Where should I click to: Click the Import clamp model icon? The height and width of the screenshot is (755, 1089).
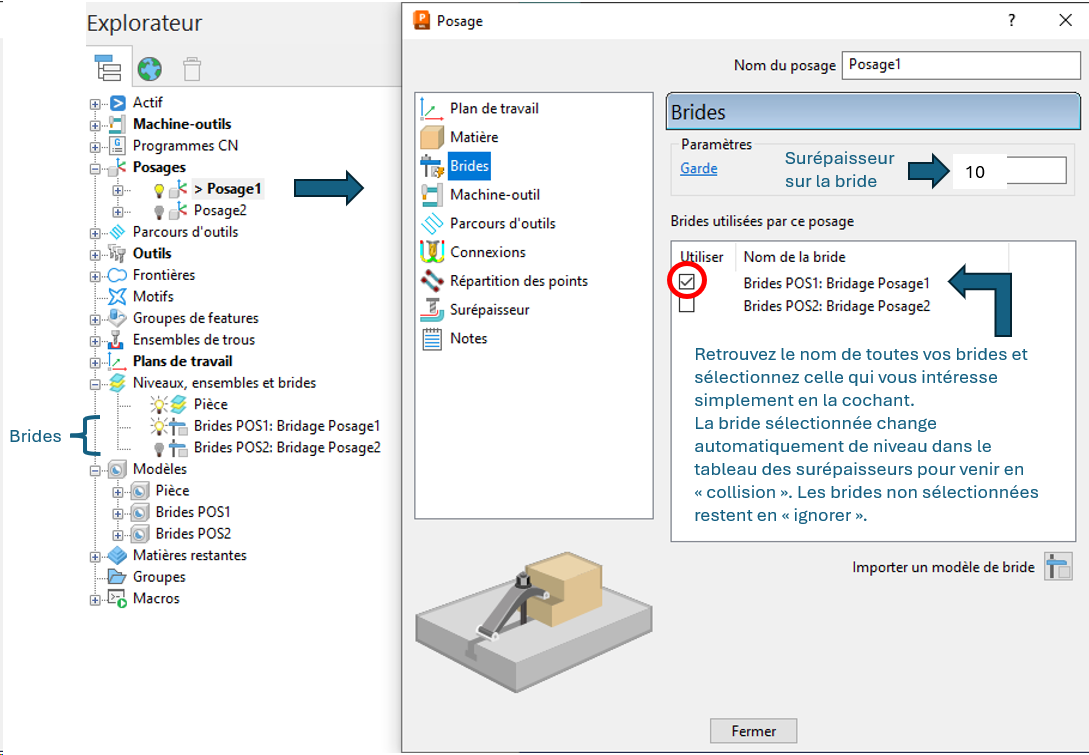[1058, 567]
